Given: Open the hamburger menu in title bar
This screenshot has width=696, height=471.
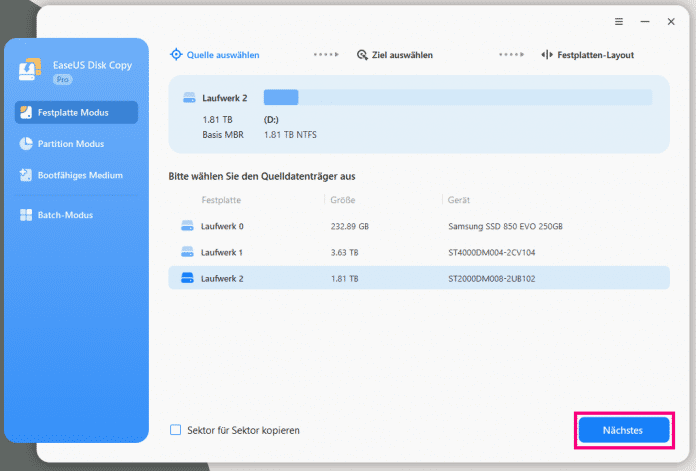Looking at the screenshot, I should point(619,20).
